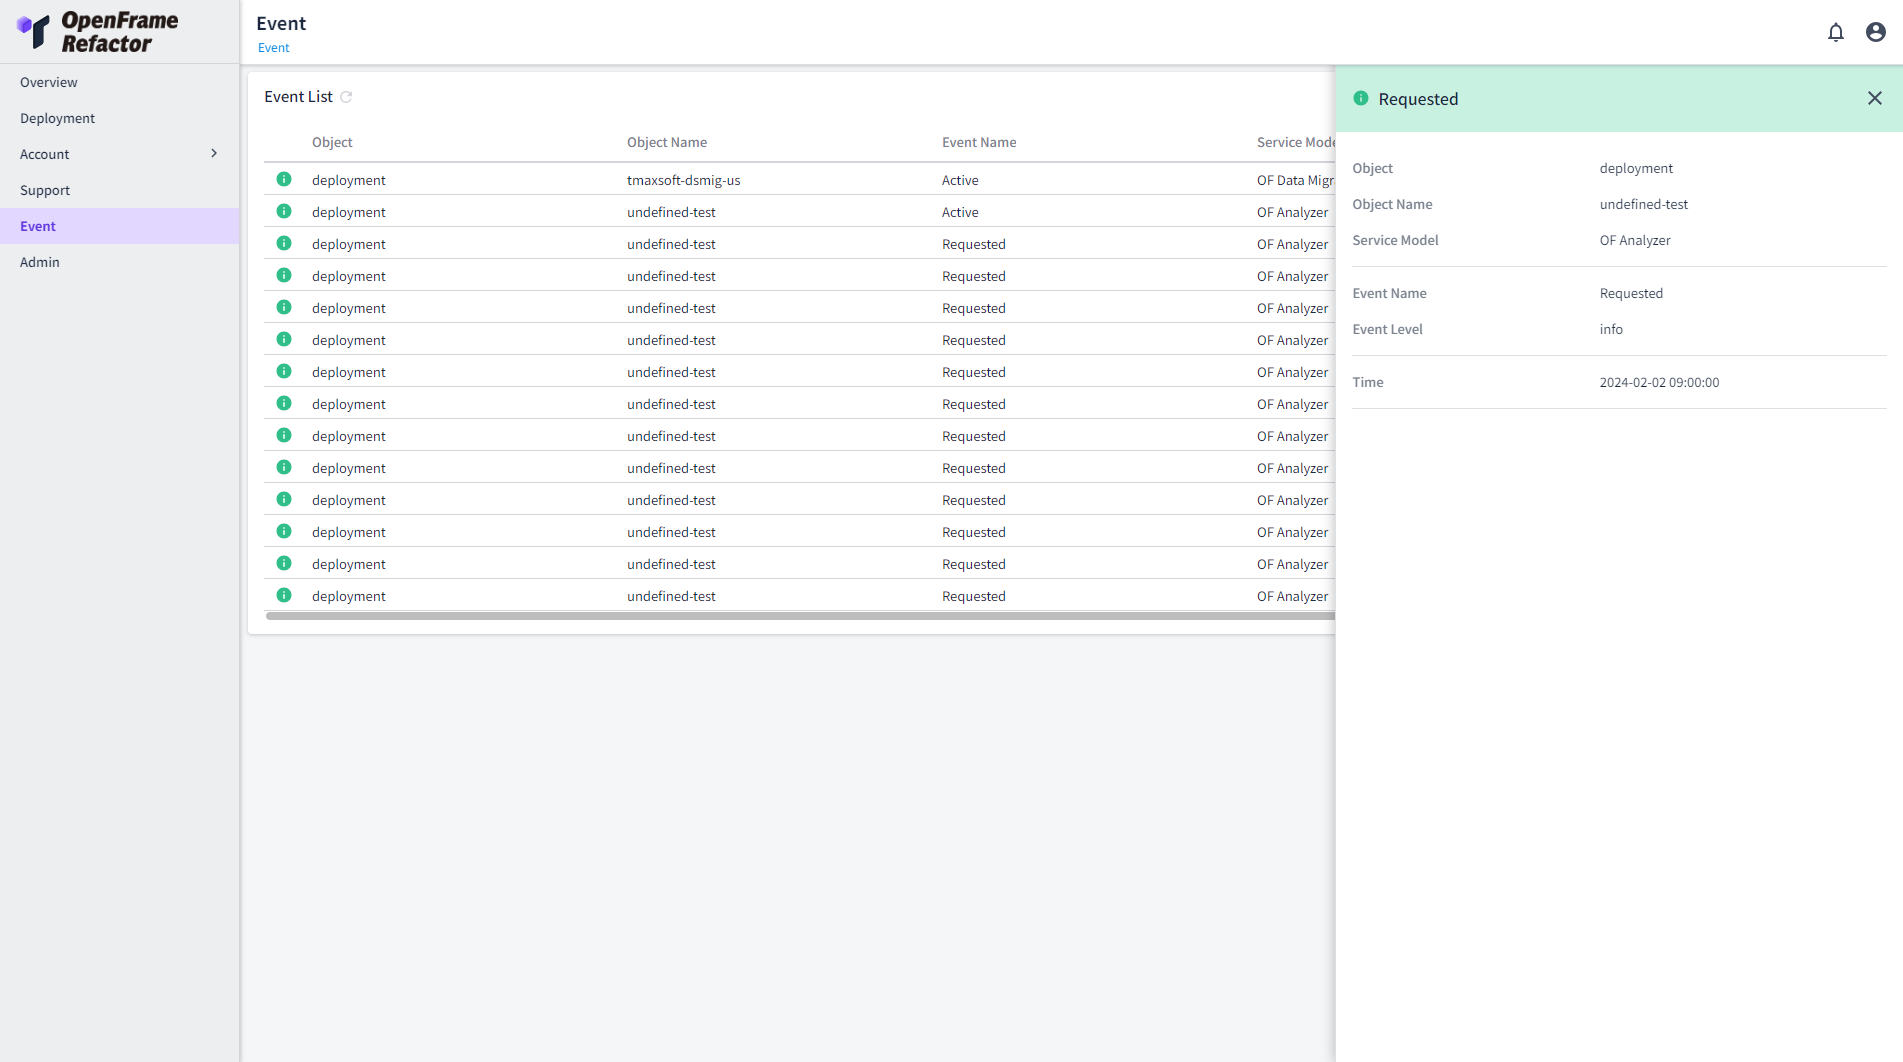Click the green status icon in Requested header

pos(1360,98)
